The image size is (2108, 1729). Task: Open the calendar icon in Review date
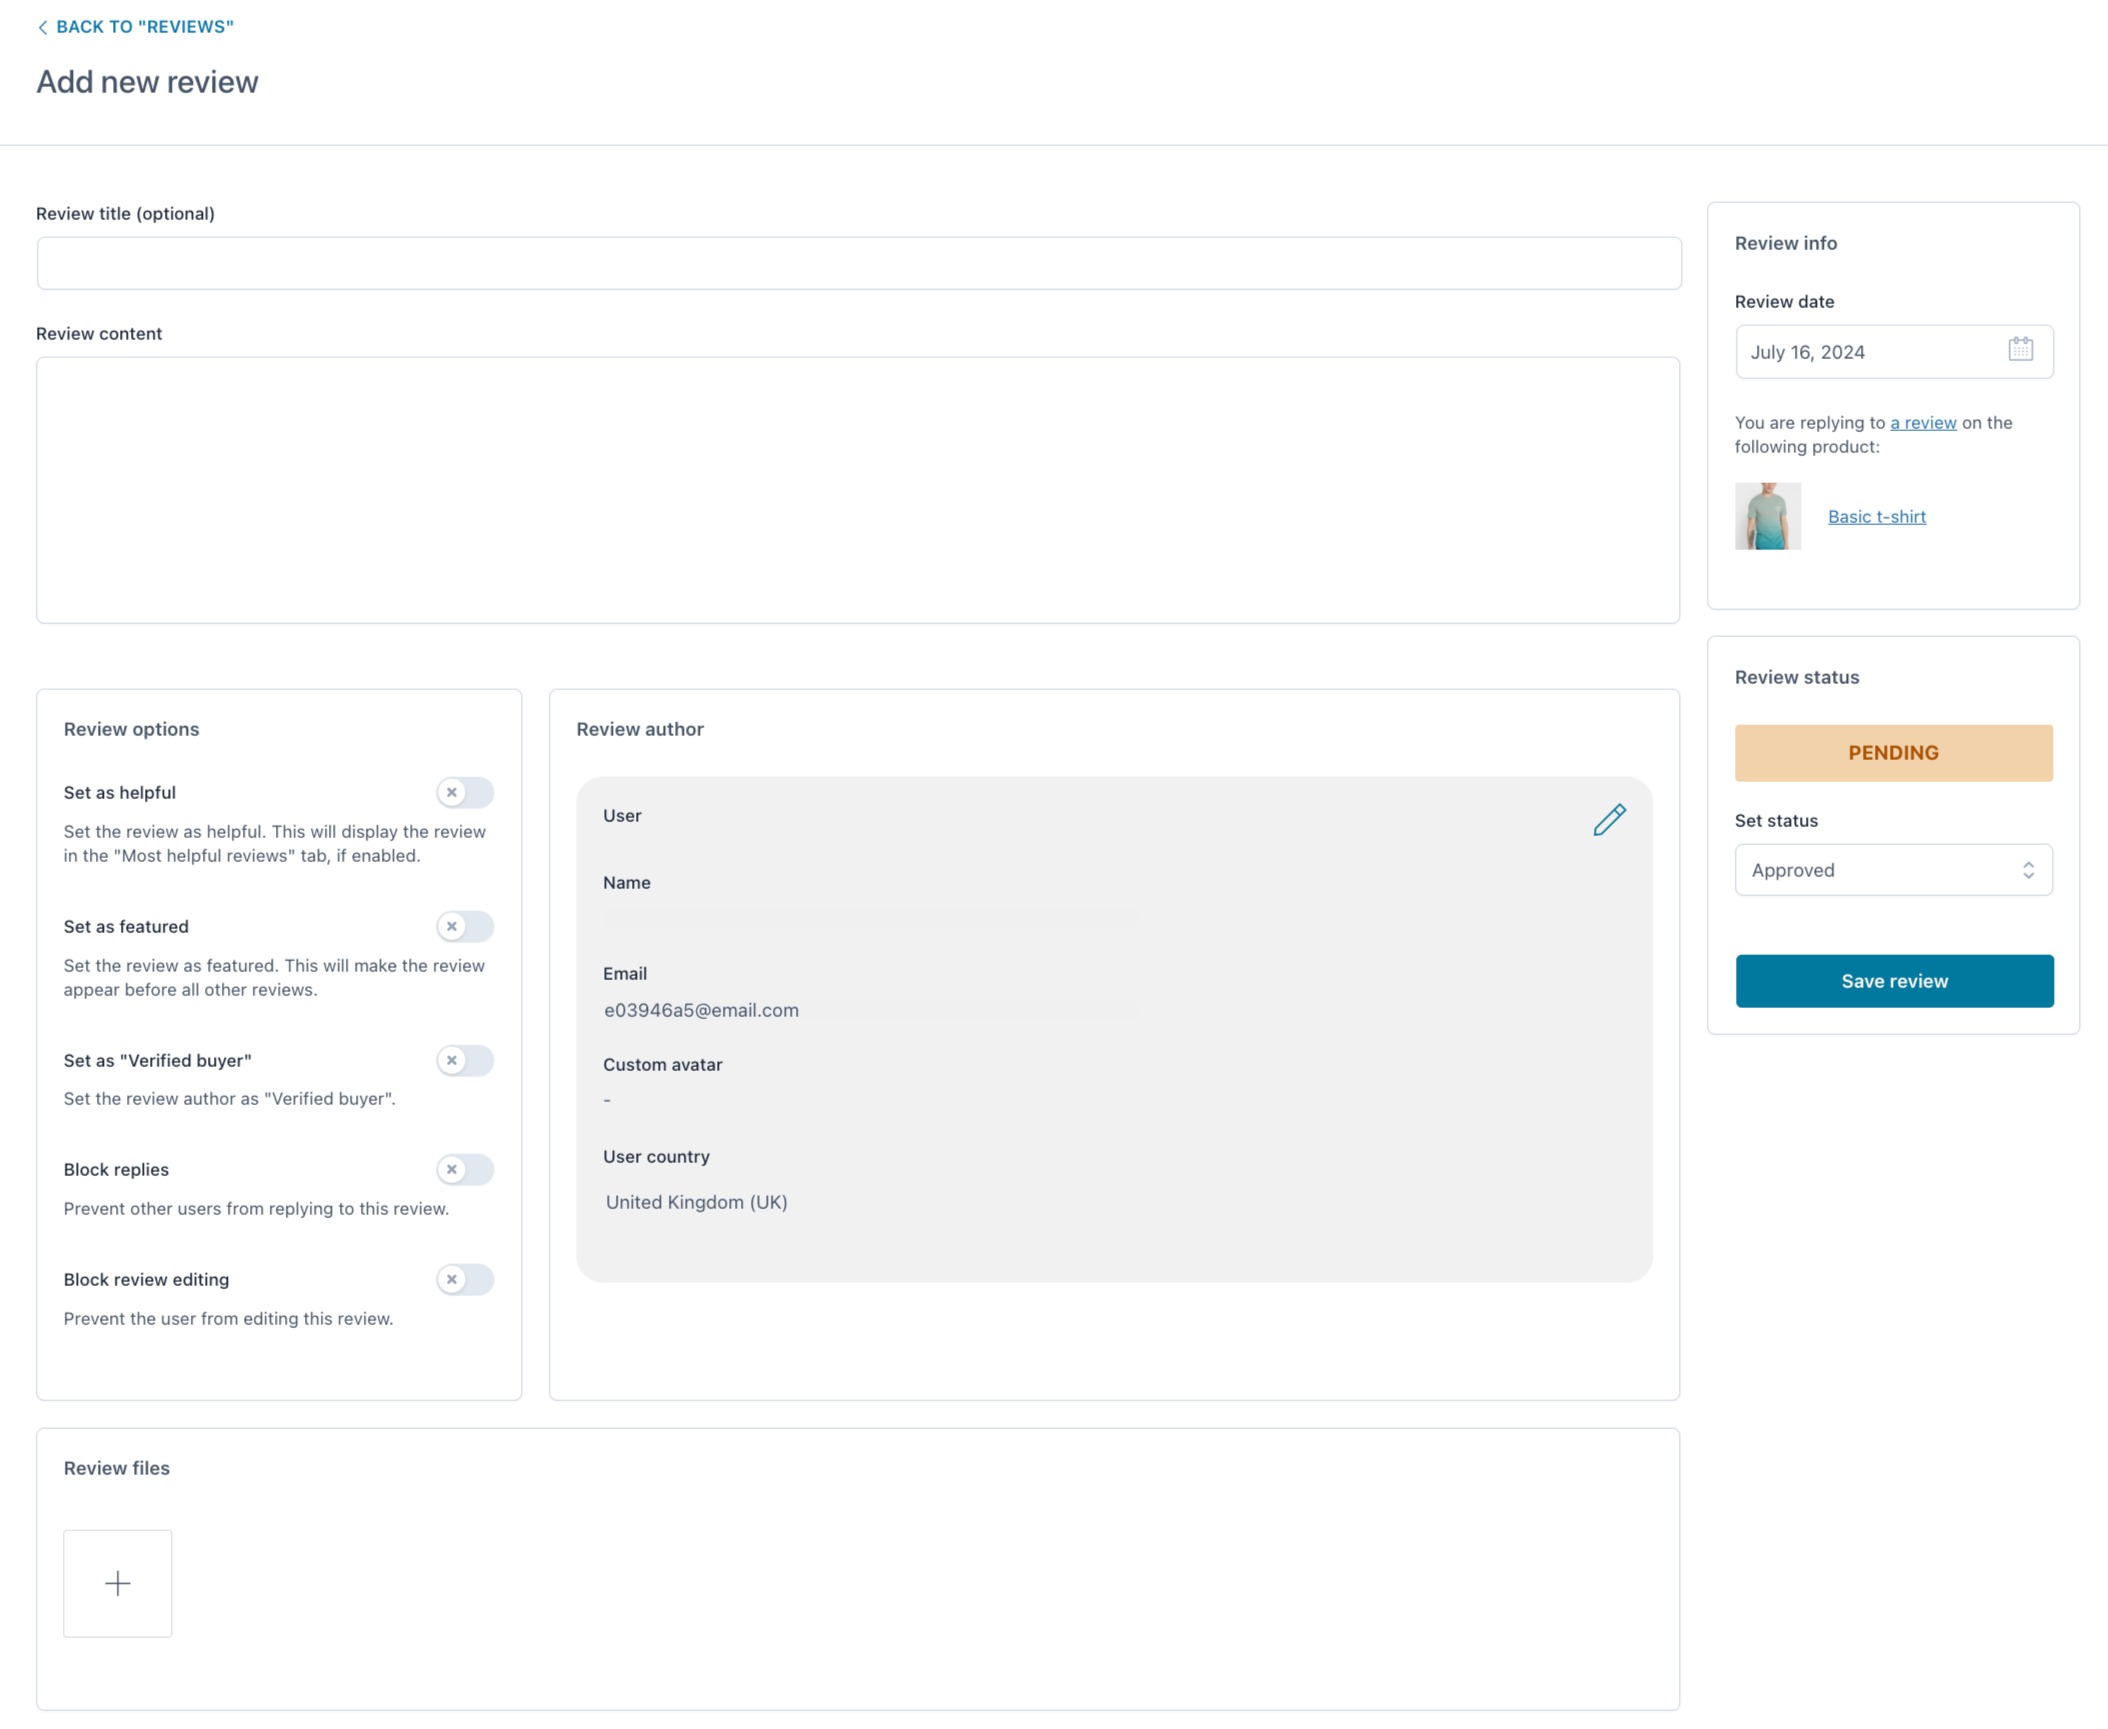[2020, 349]
